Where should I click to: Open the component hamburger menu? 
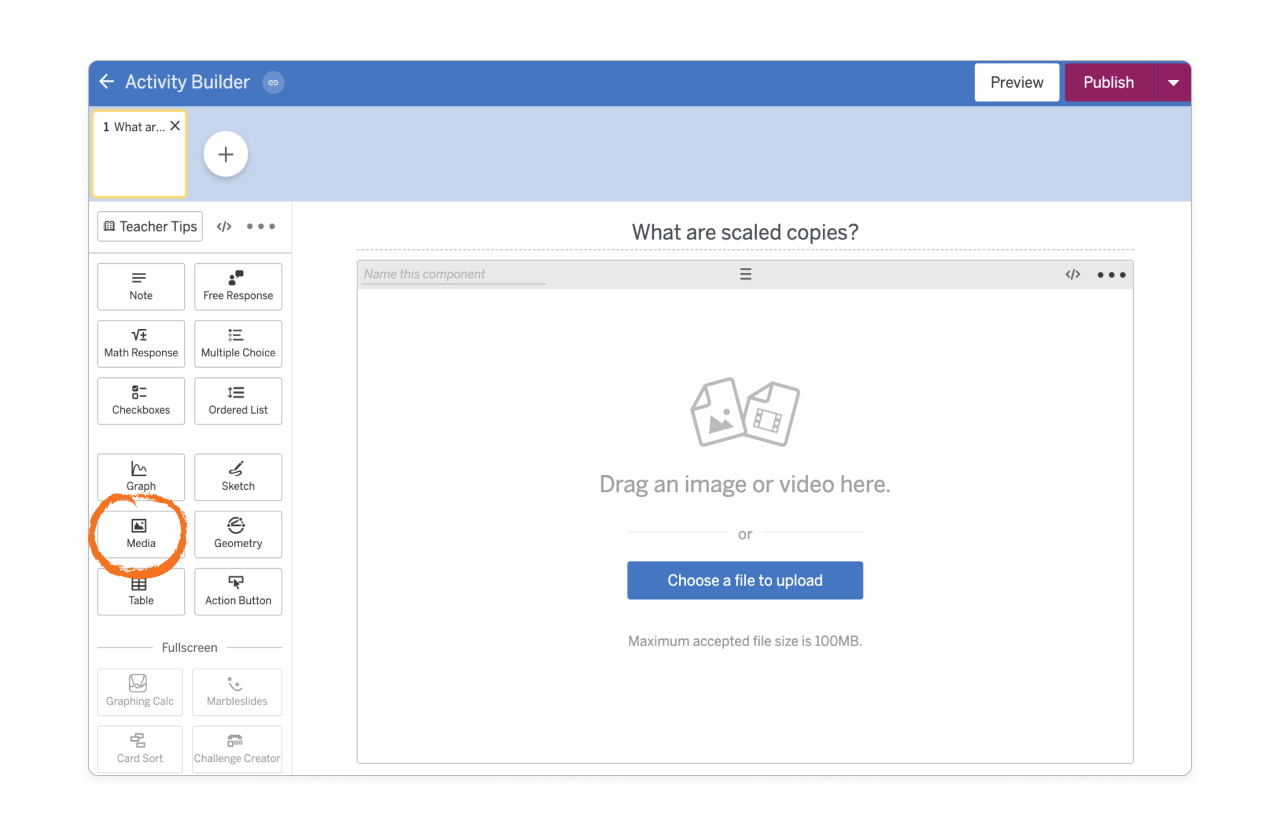coord(745,273)
